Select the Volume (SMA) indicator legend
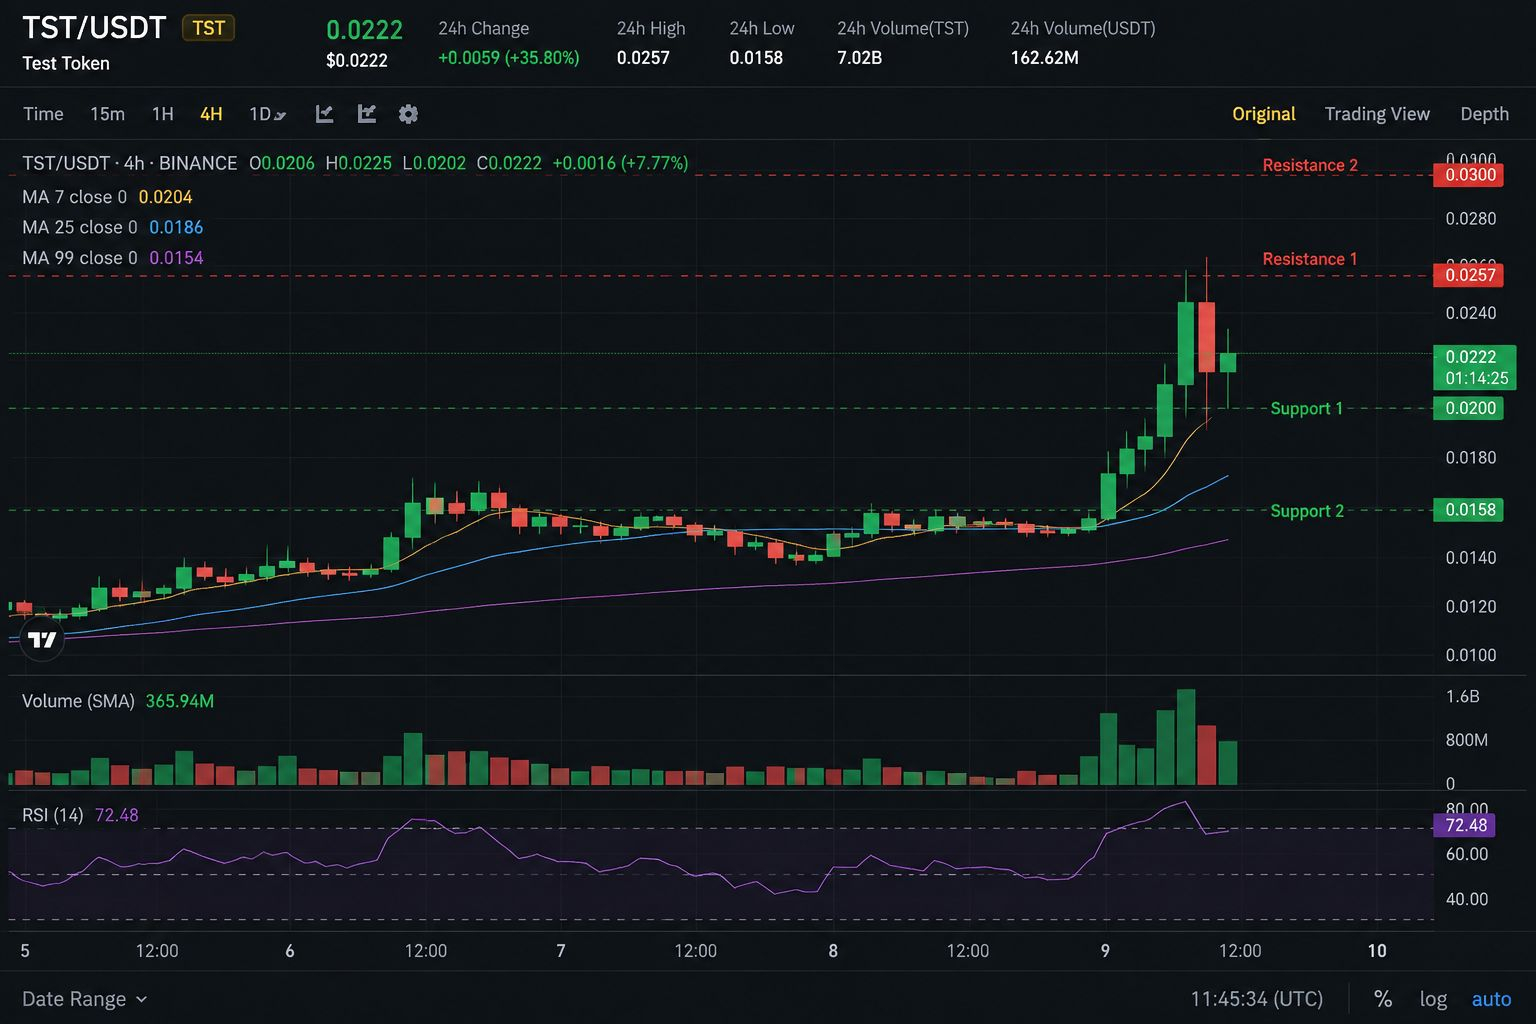 [x=118, y=701]
